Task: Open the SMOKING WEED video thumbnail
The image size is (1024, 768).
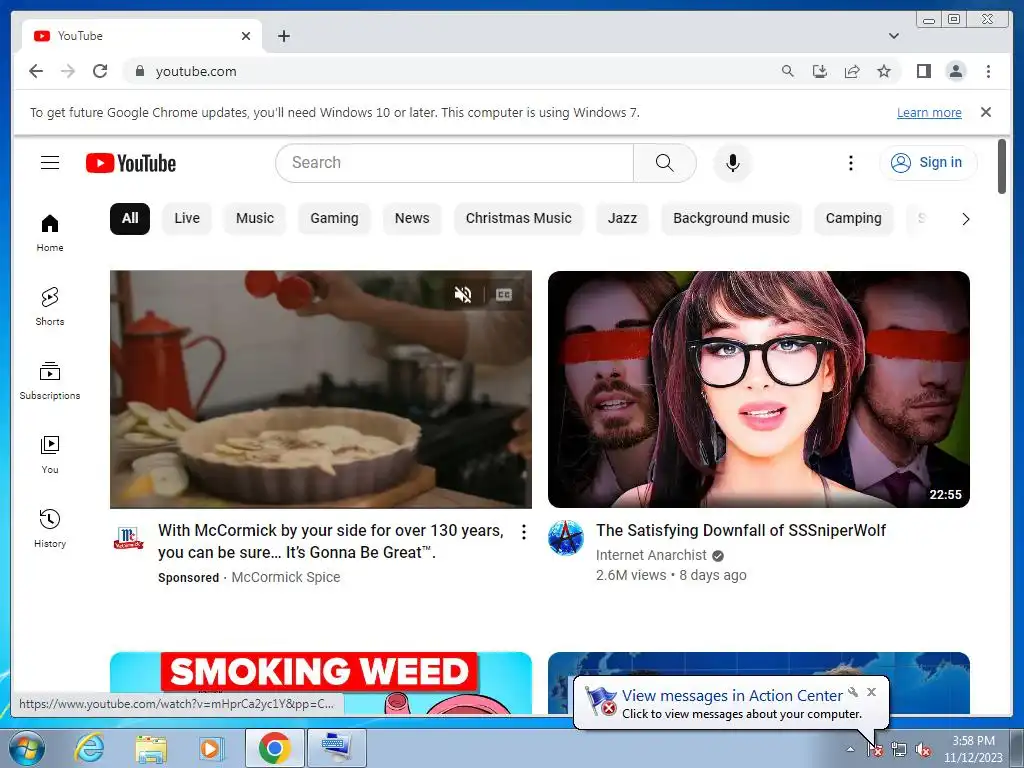Action: tap(321, 683)
